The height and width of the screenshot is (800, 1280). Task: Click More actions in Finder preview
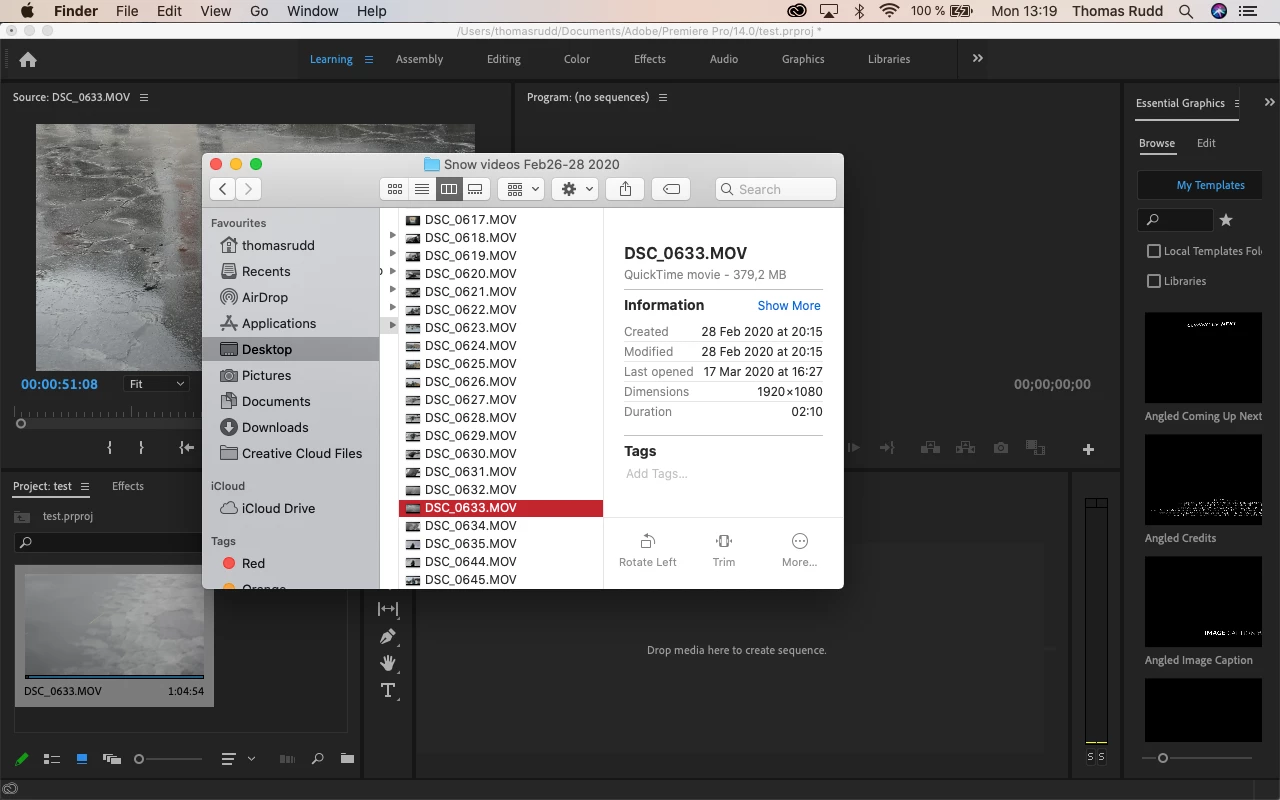(799, 550)
